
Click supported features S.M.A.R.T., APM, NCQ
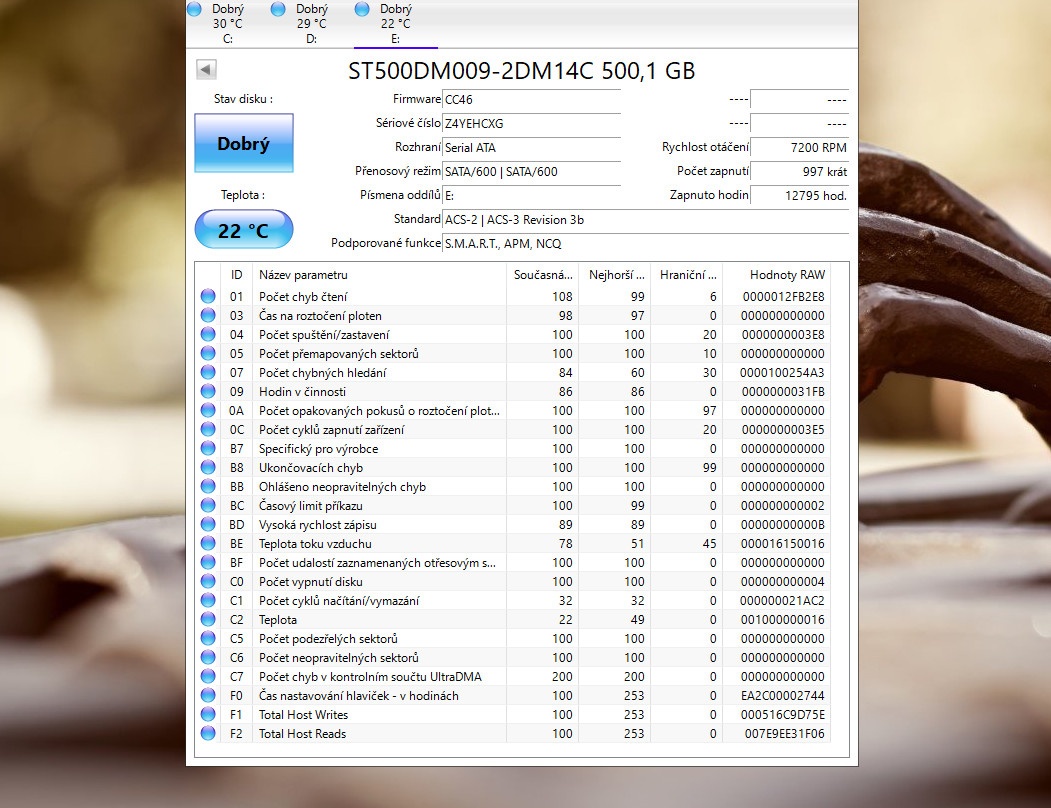pyautogui.click(x=645, y=244)
